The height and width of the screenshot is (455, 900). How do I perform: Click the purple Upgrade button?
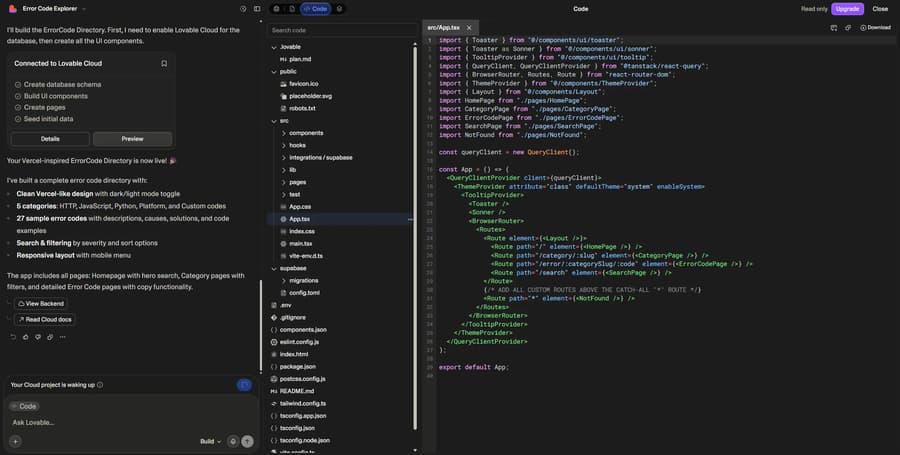(x=847, y=9)
